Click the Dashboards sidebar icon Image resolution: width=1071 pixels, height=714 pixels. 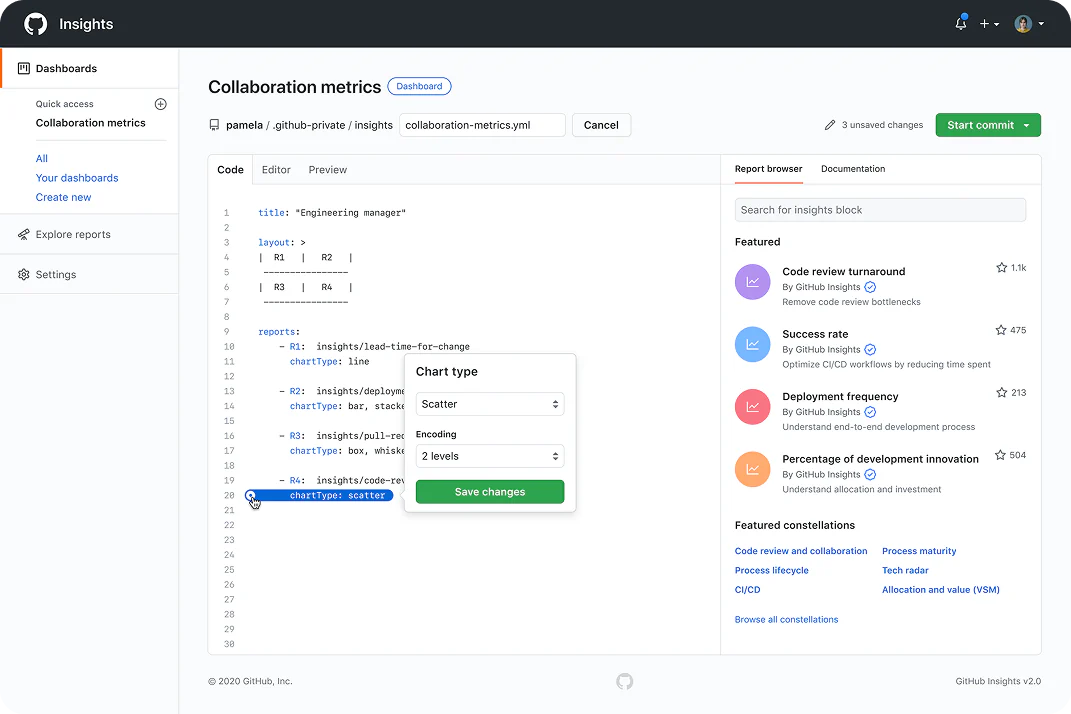pos(24,68)
